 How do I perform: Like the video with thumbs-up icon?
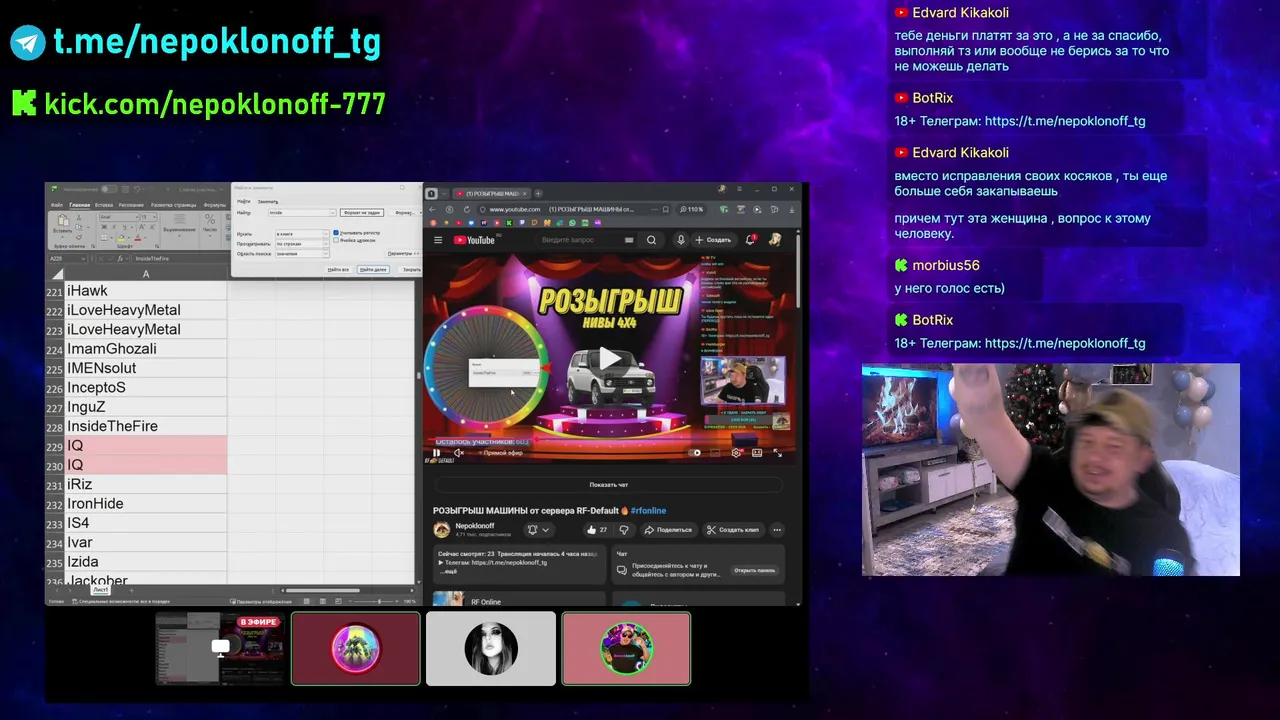click(x=598, y=530)
